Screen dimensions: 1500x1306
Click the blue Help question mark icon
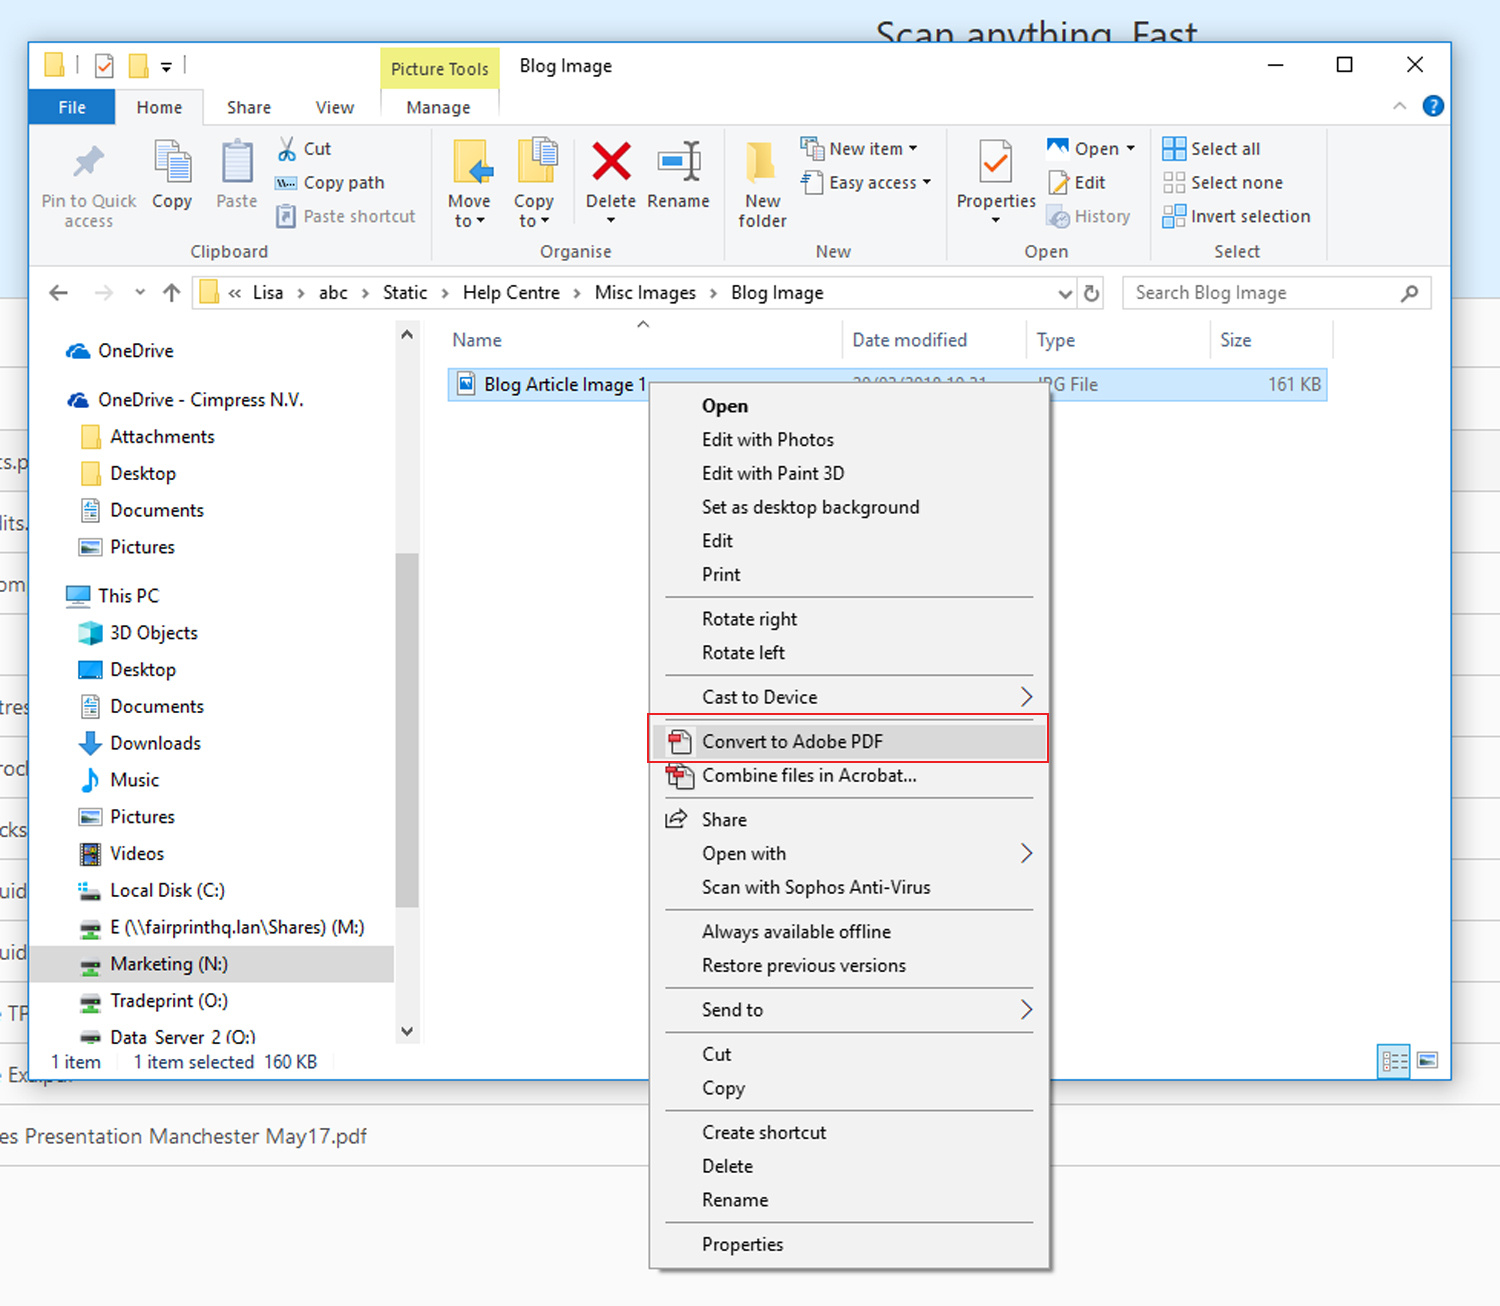1433,106
